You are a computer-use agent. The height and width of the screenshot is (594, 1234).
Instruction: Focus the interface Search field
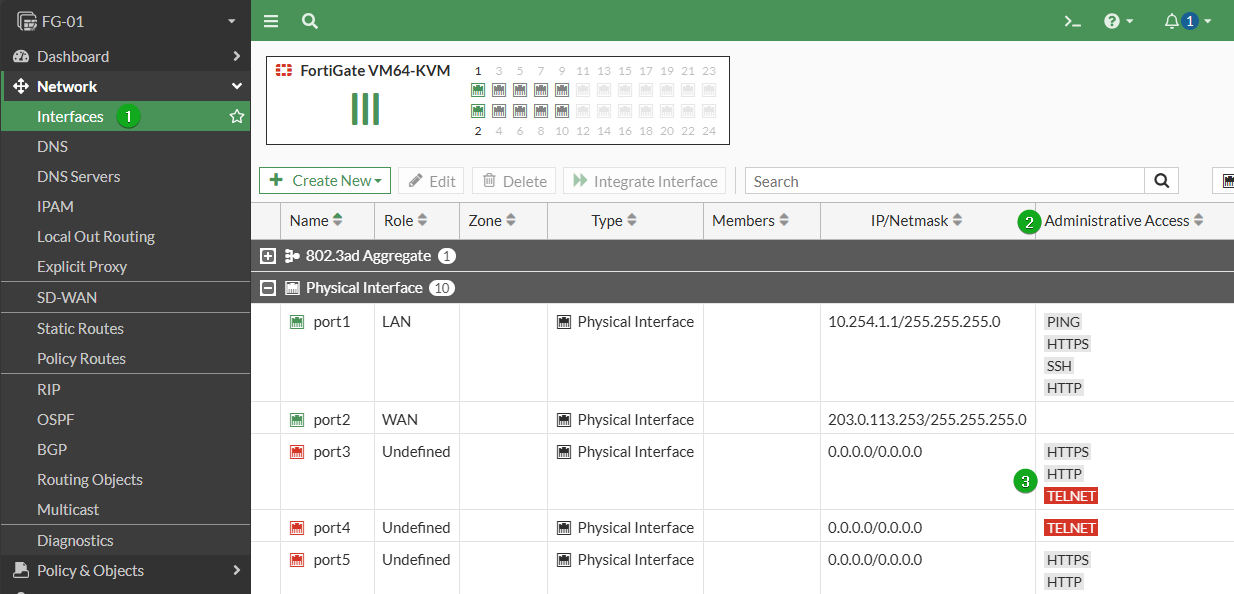(x=945, y=181)
